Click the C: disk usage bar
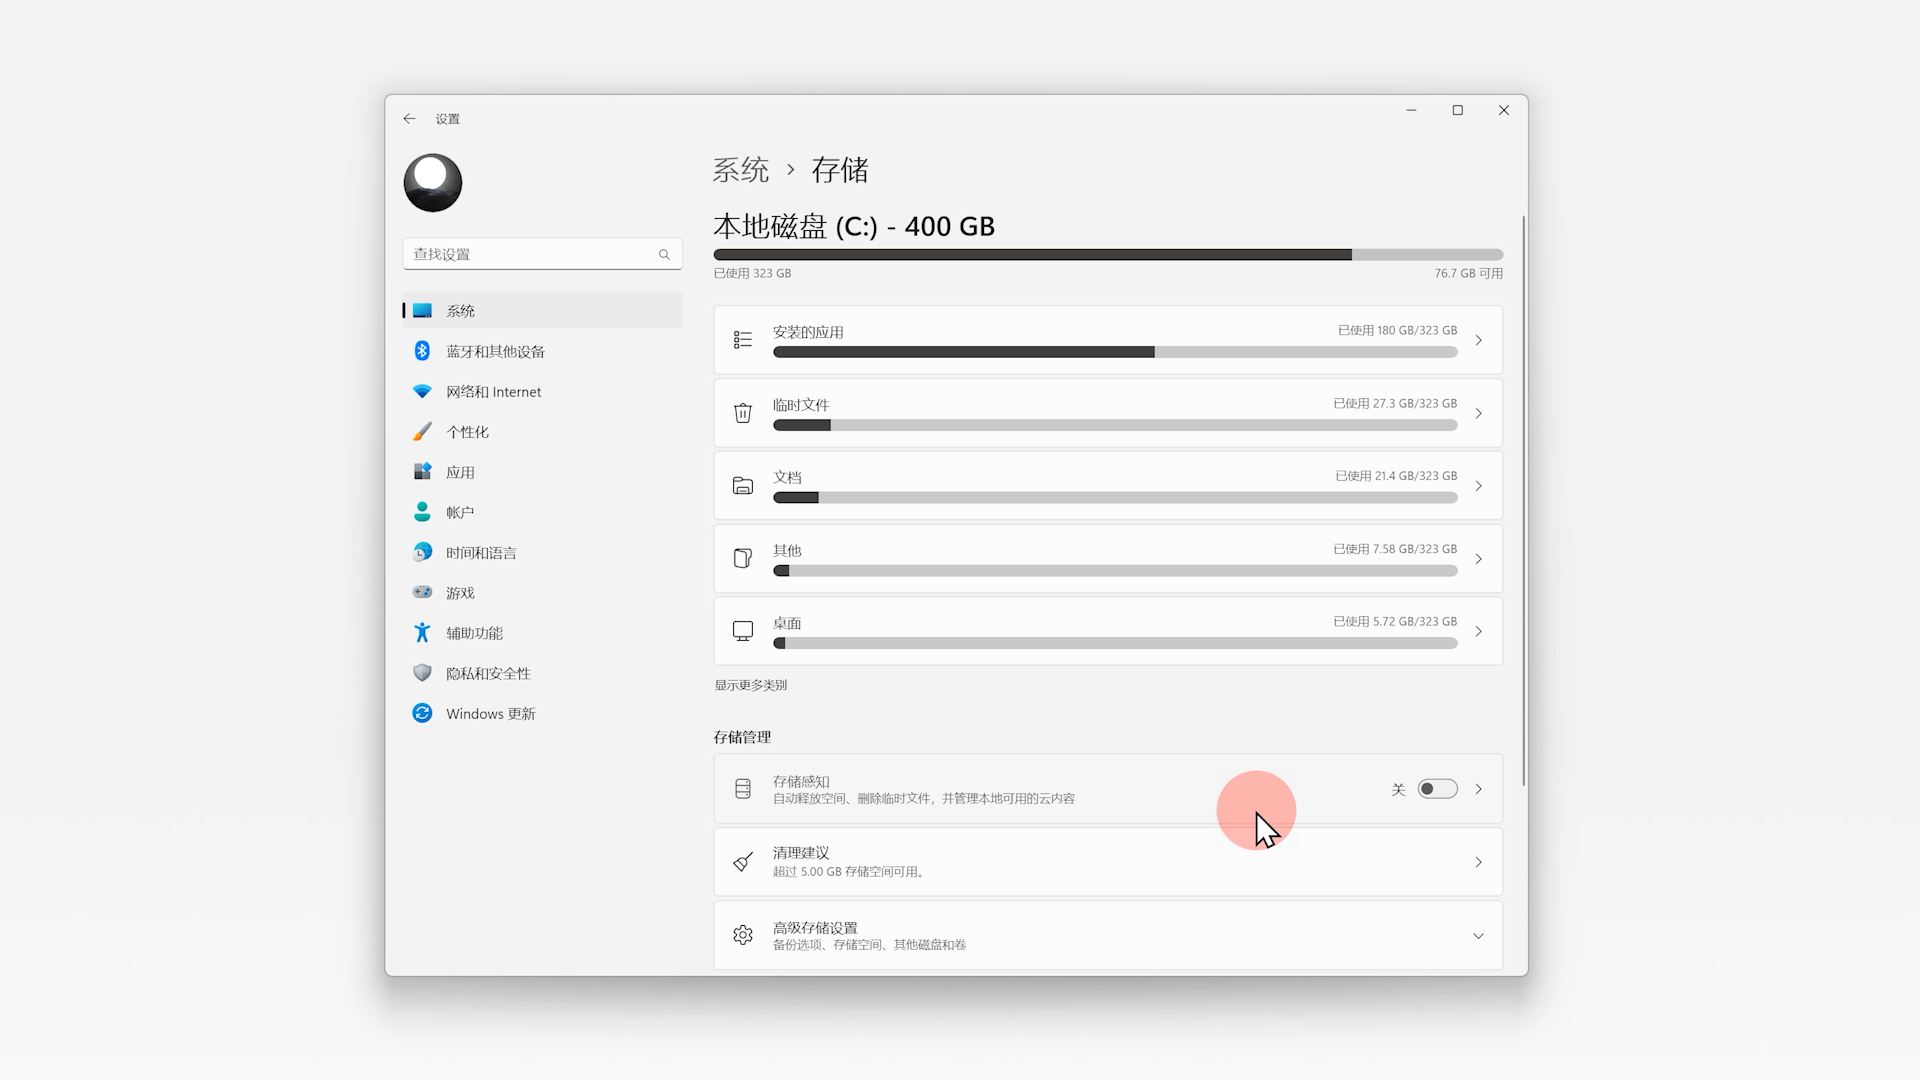1920x1080 pixels. point(1107,255)
